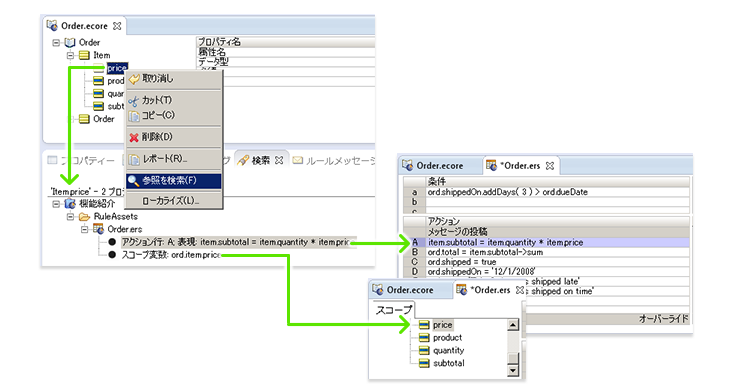The image size is (750, 391).
Task: Choose ローカライズ(L)... in the context menu
Action: coord(174,201)
